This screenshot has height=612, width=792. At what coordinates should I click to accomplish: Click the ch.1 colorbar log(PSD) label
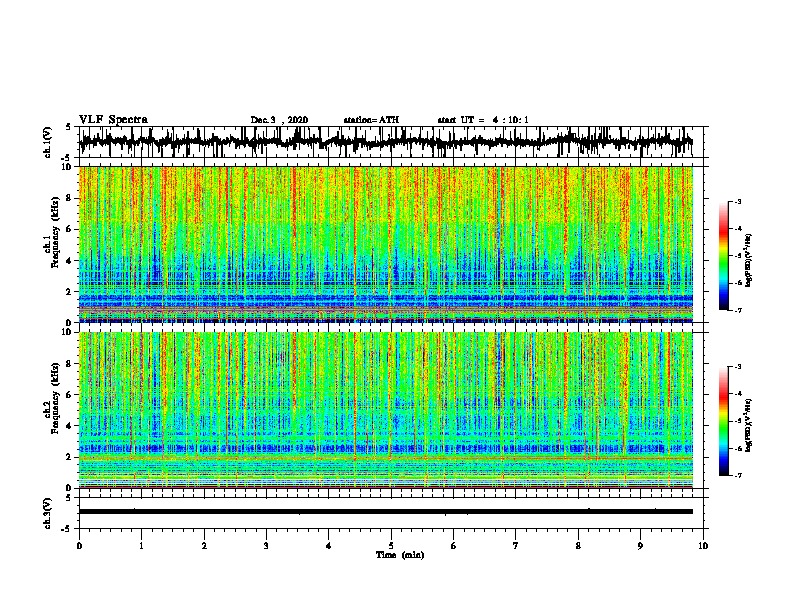(x=749, y=260)
